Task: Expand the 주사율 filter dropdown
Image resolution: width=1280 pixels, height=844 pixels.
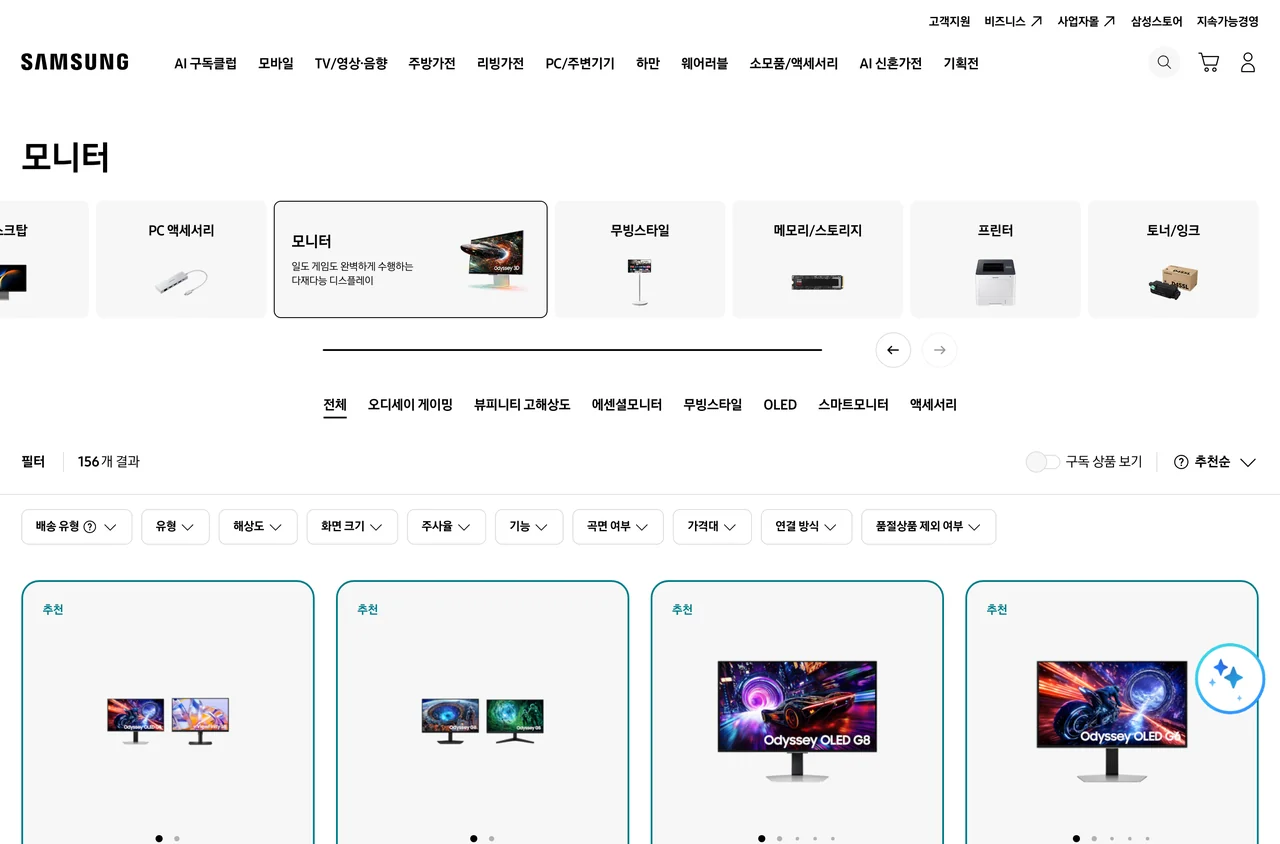Action: [446, 527]
